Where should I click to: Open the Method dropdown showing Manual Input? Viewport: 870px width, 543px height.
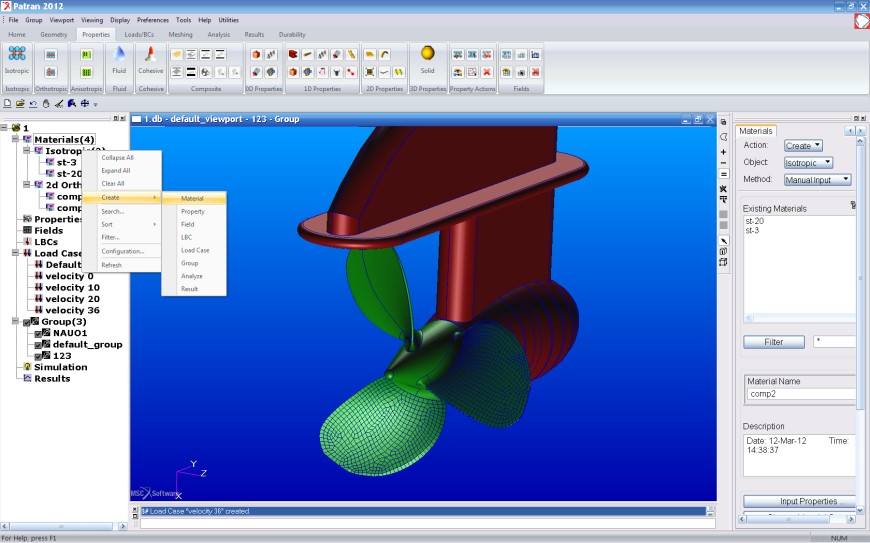pyautogui.click(x=817, y=180)
